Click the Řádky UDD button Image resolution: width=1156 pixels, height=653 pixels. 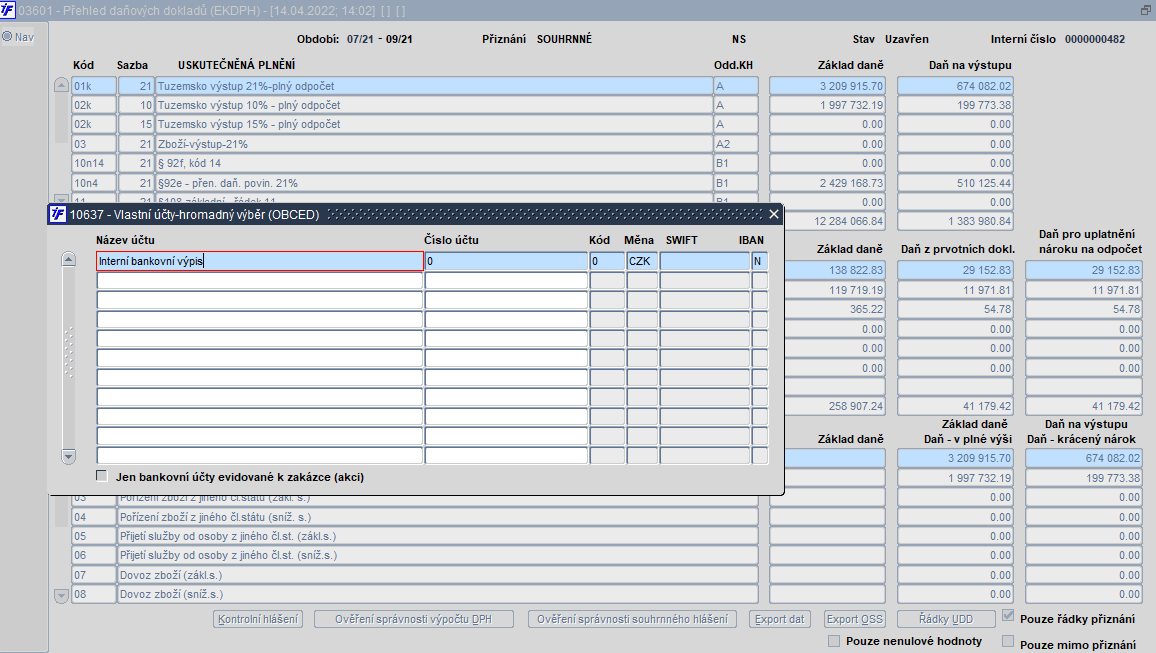pyautogui.click(x=946, y=619)
